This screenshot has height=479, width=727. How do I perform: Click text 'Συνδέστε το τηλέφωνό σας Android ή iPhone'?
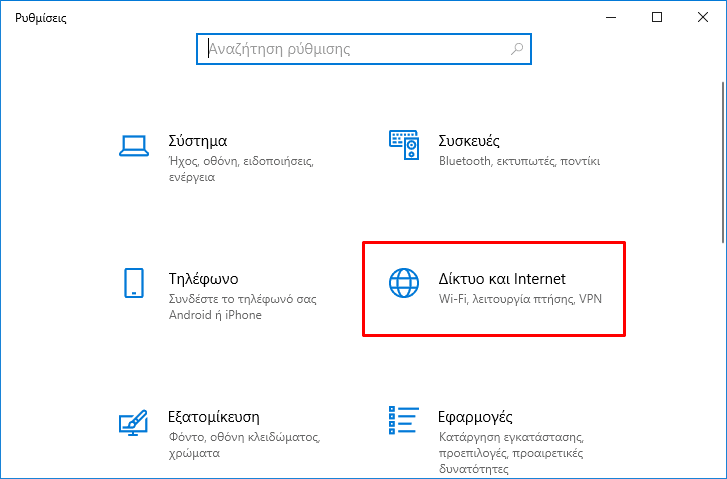pyautogui.click(x=242, y=307)
